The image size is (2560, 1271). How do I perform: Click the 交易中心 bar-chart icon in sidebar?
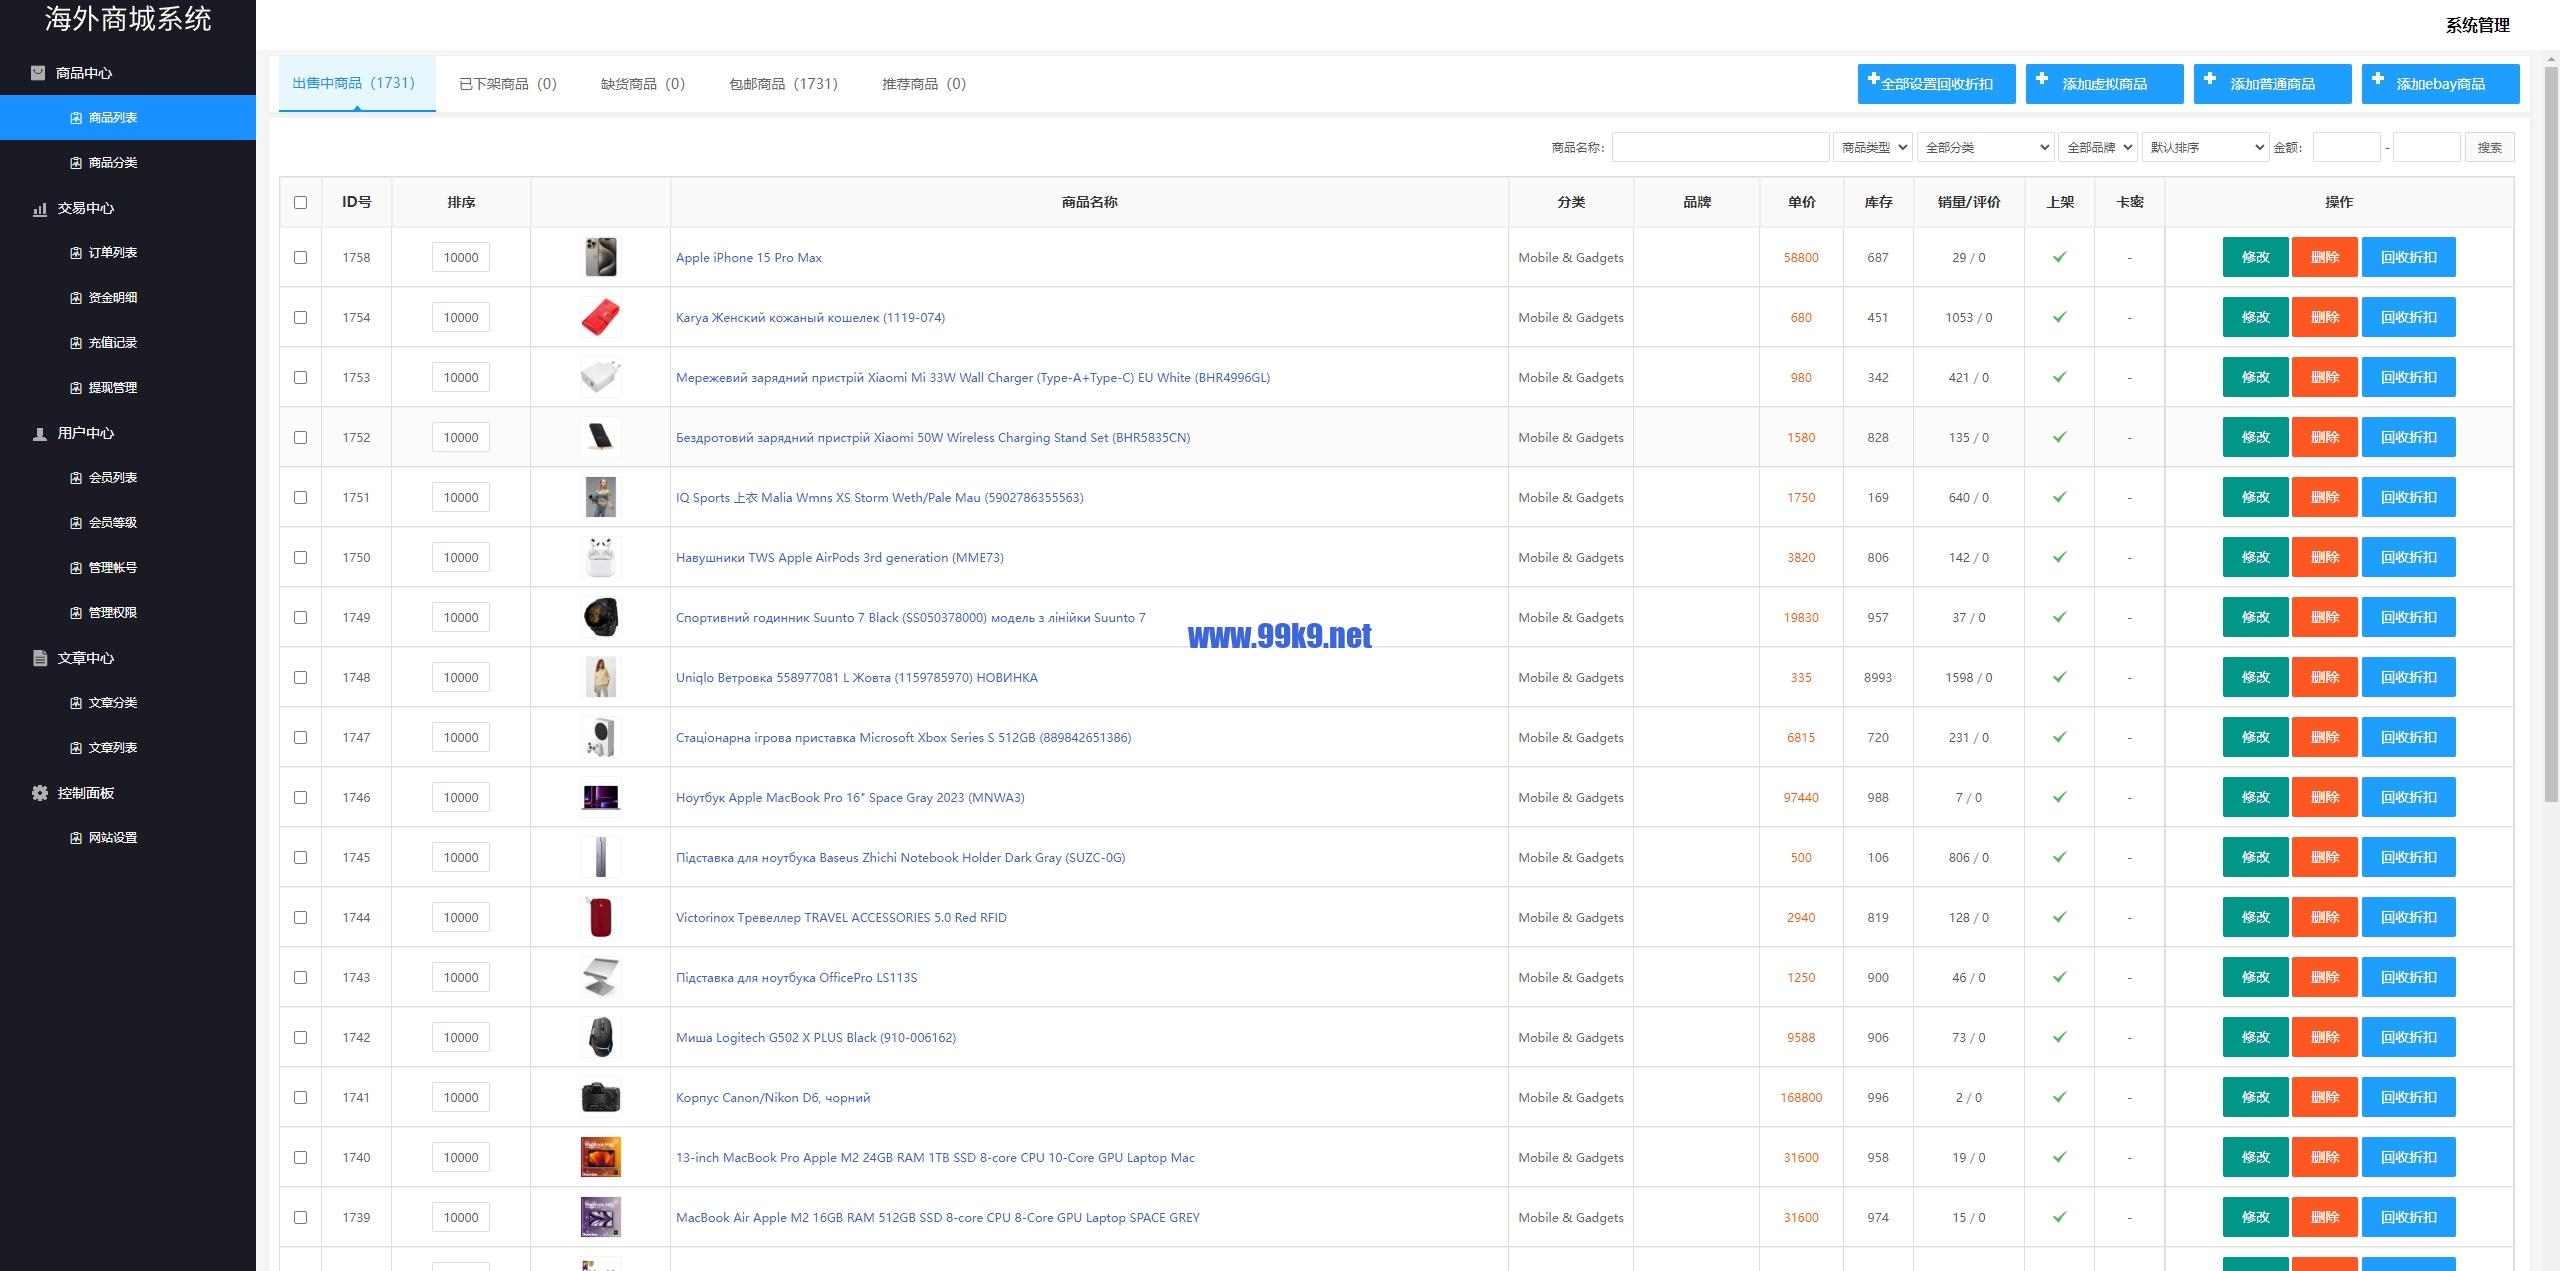point(40,208)
